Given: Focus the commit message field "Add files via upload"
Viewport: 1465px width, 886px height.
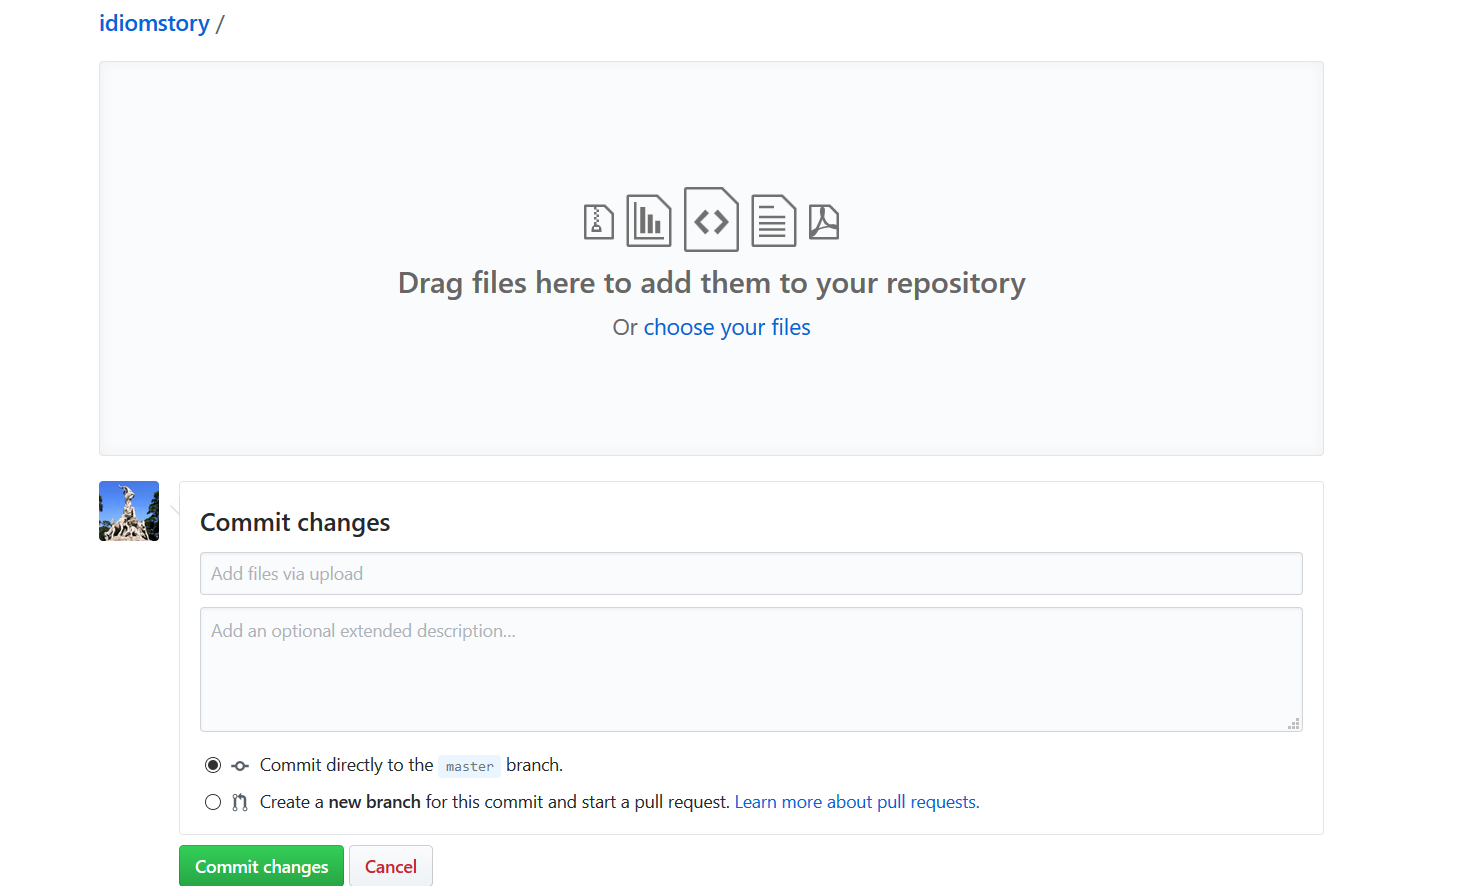Looking at the screenshot, I should pos(751,574).
